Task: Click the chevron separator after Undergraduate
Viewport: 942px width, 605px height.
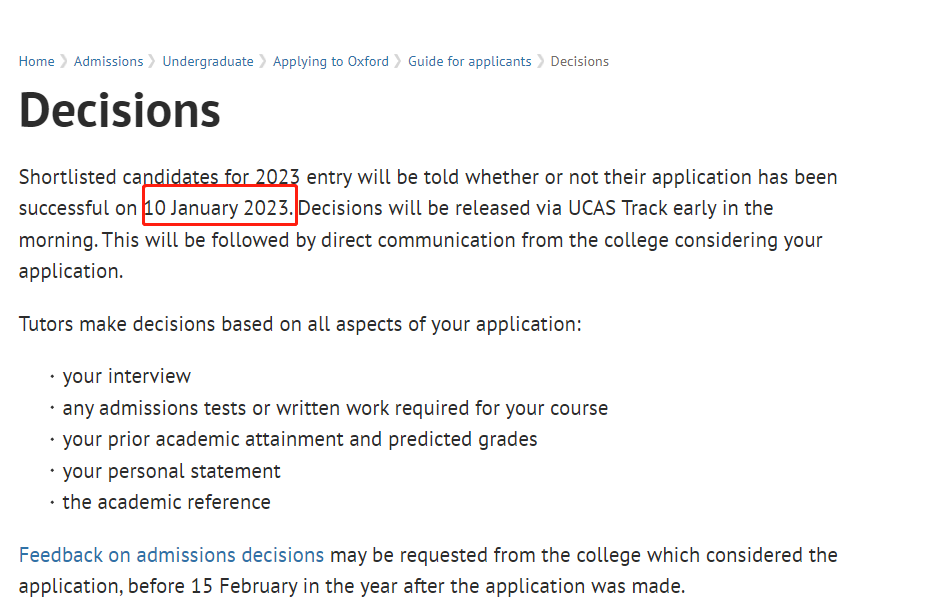Action: click(x=263, y=61)
